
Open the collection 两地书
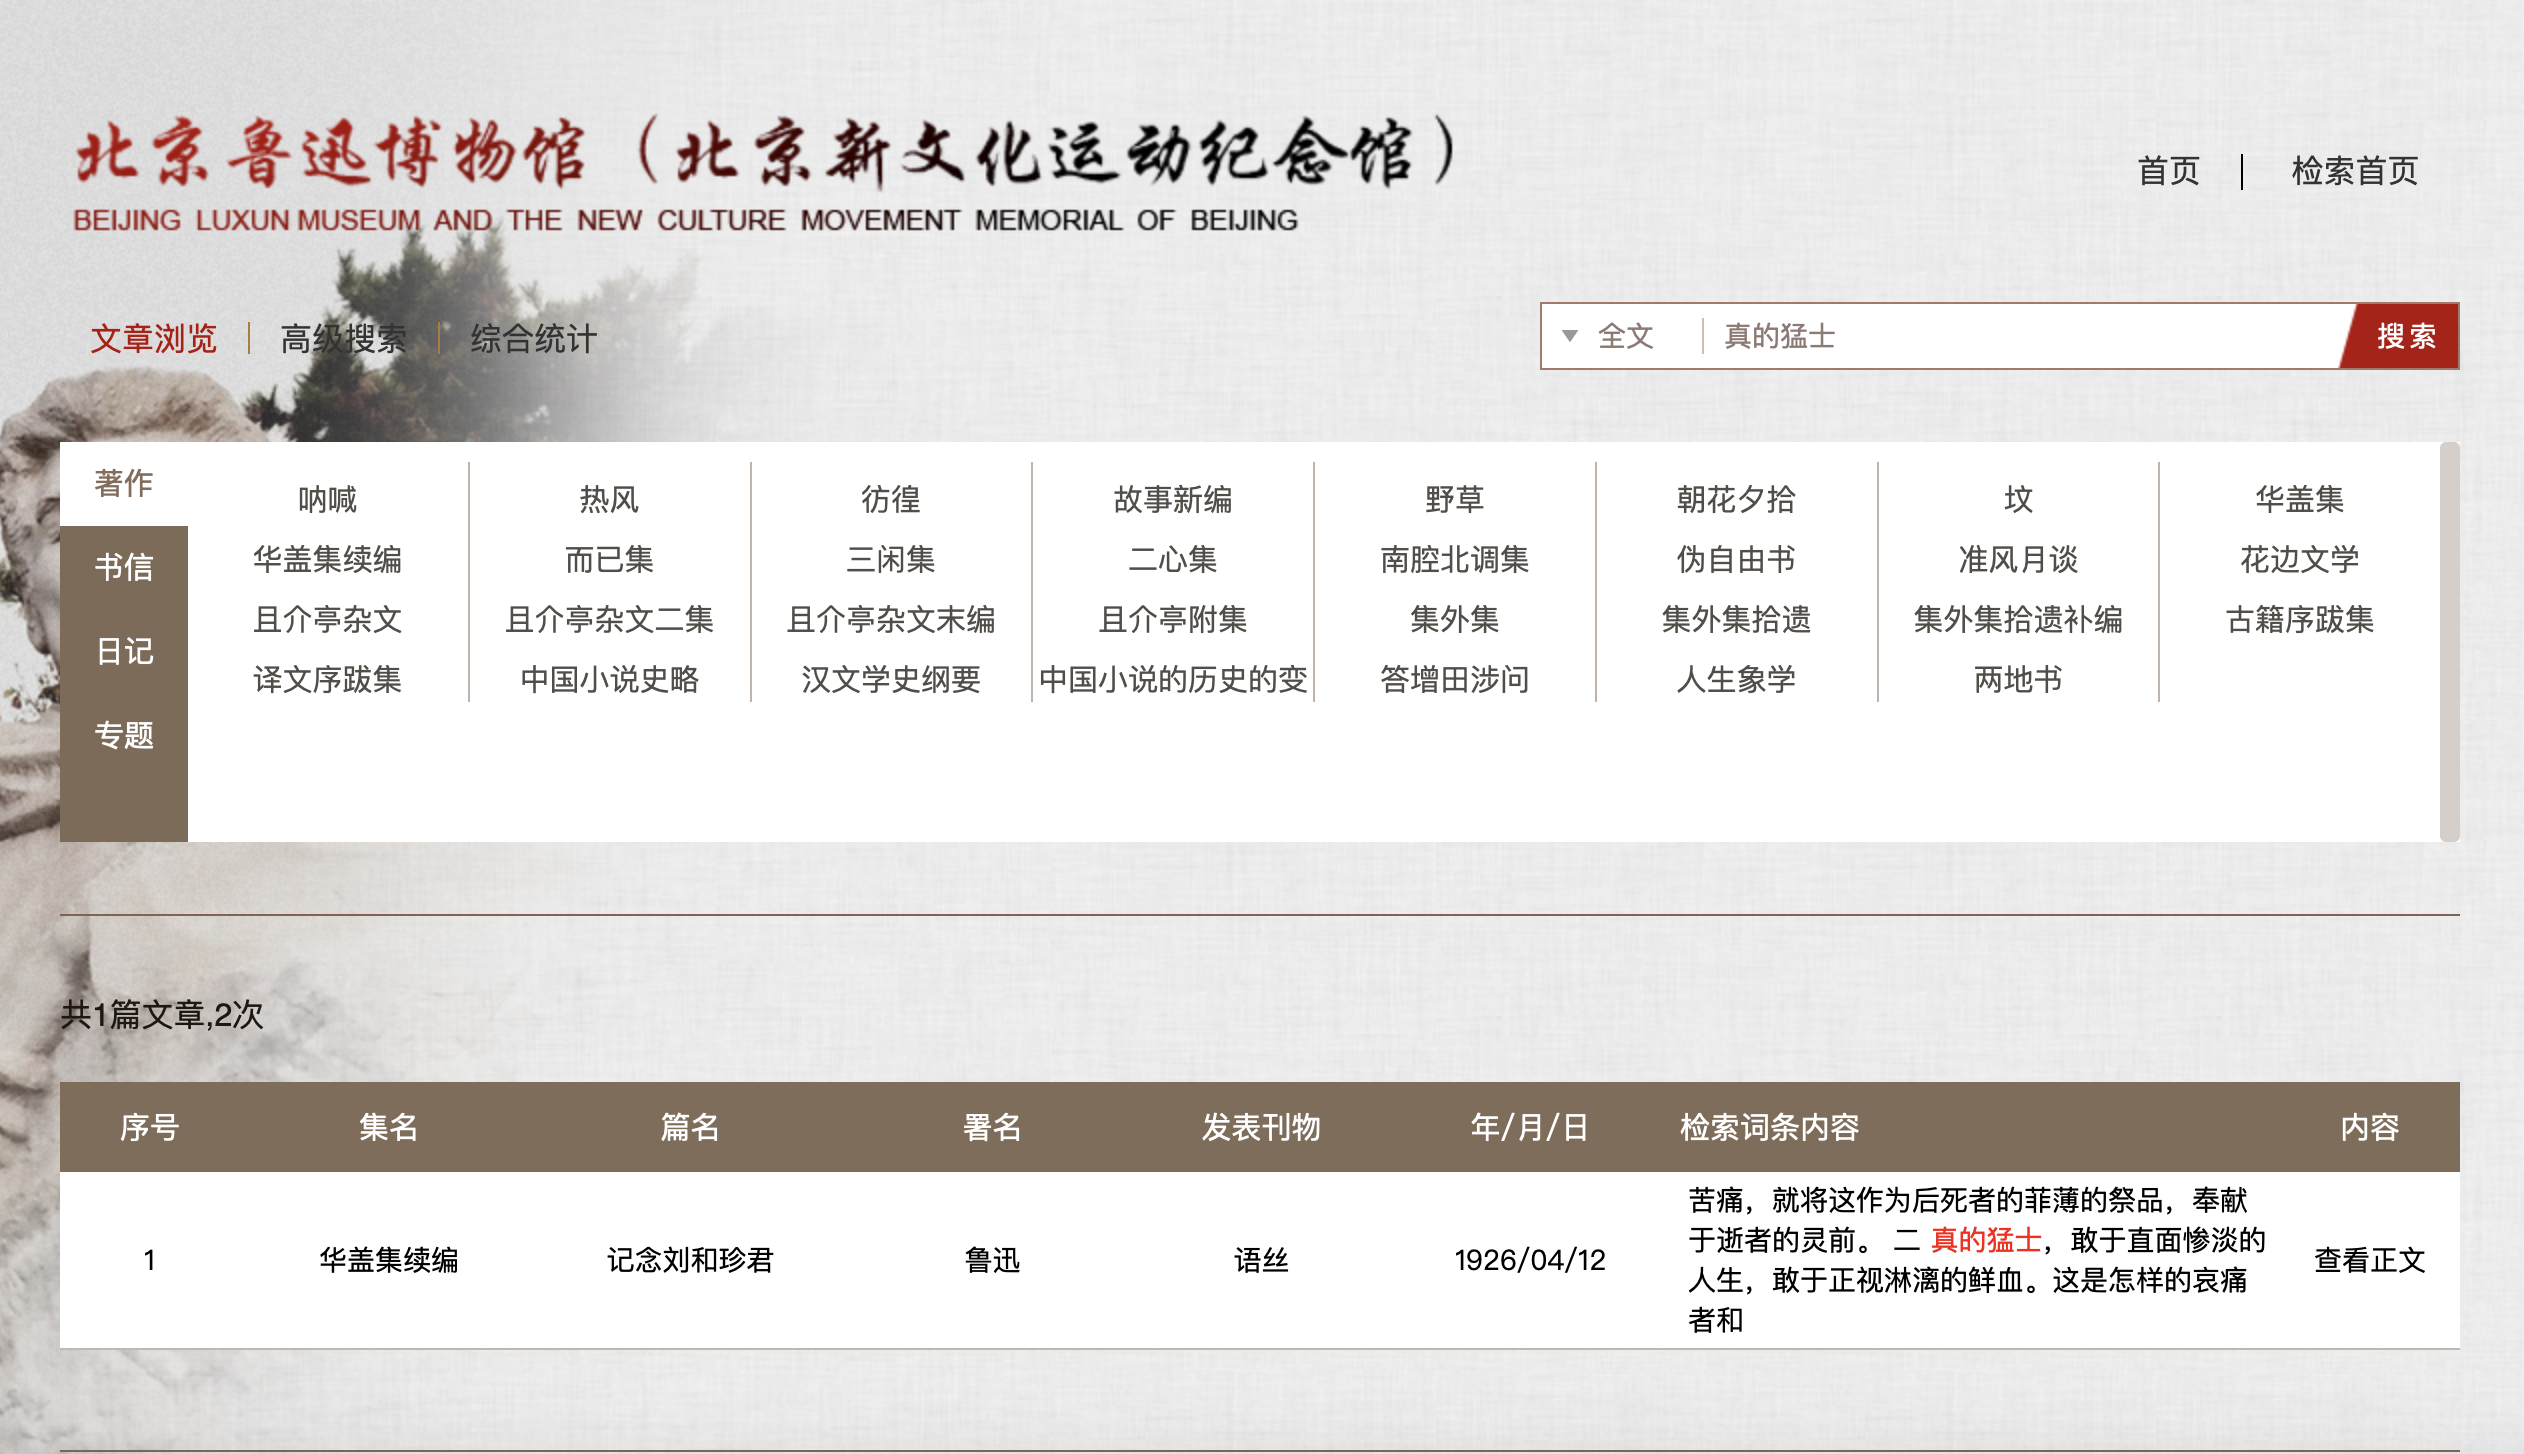pyautogui.click(x=2018, y=679)
